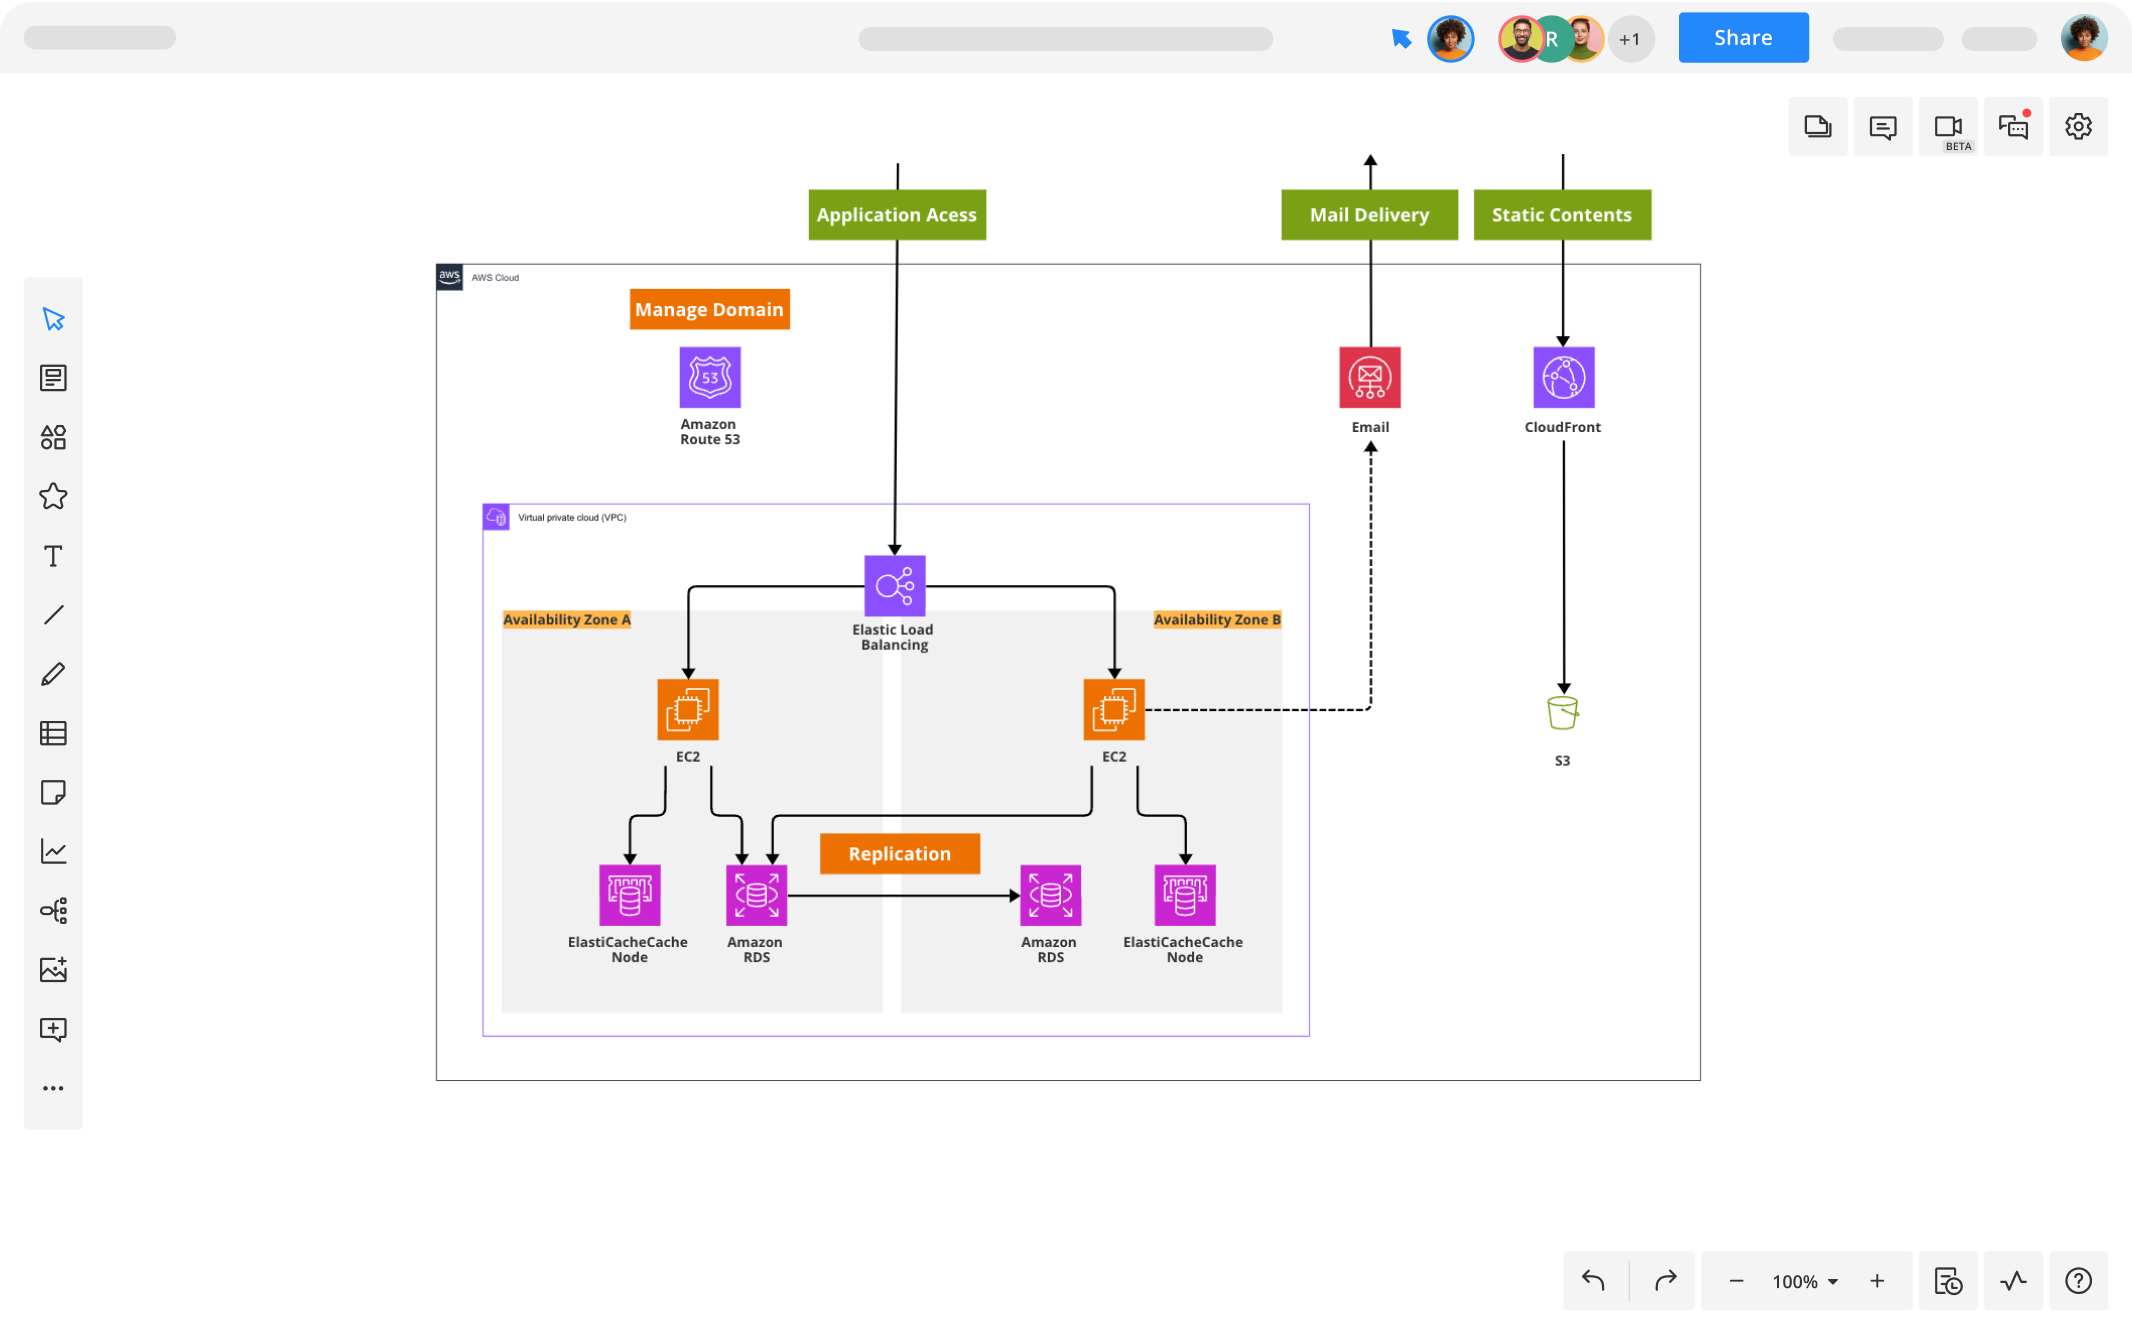The height and width of the screenshot is (1334, 2132).
Task: Switch to the cursor follow mode arrow
Action: (1401, 38)
